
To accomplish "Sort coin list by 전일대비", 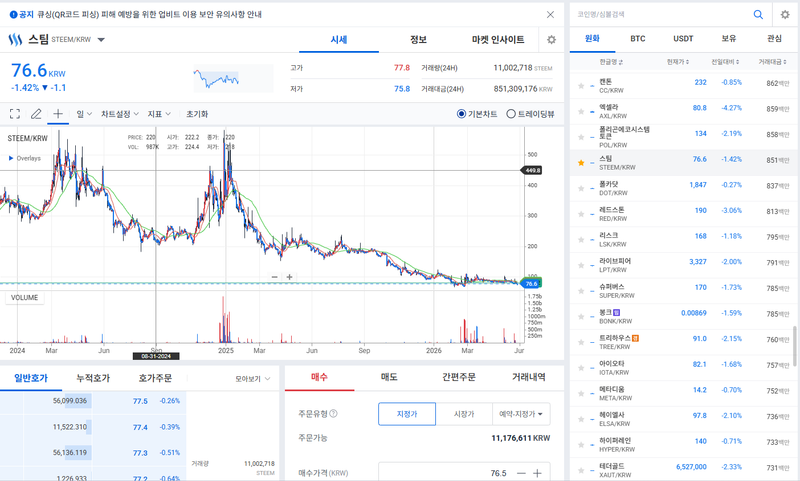I will [725, 62].
